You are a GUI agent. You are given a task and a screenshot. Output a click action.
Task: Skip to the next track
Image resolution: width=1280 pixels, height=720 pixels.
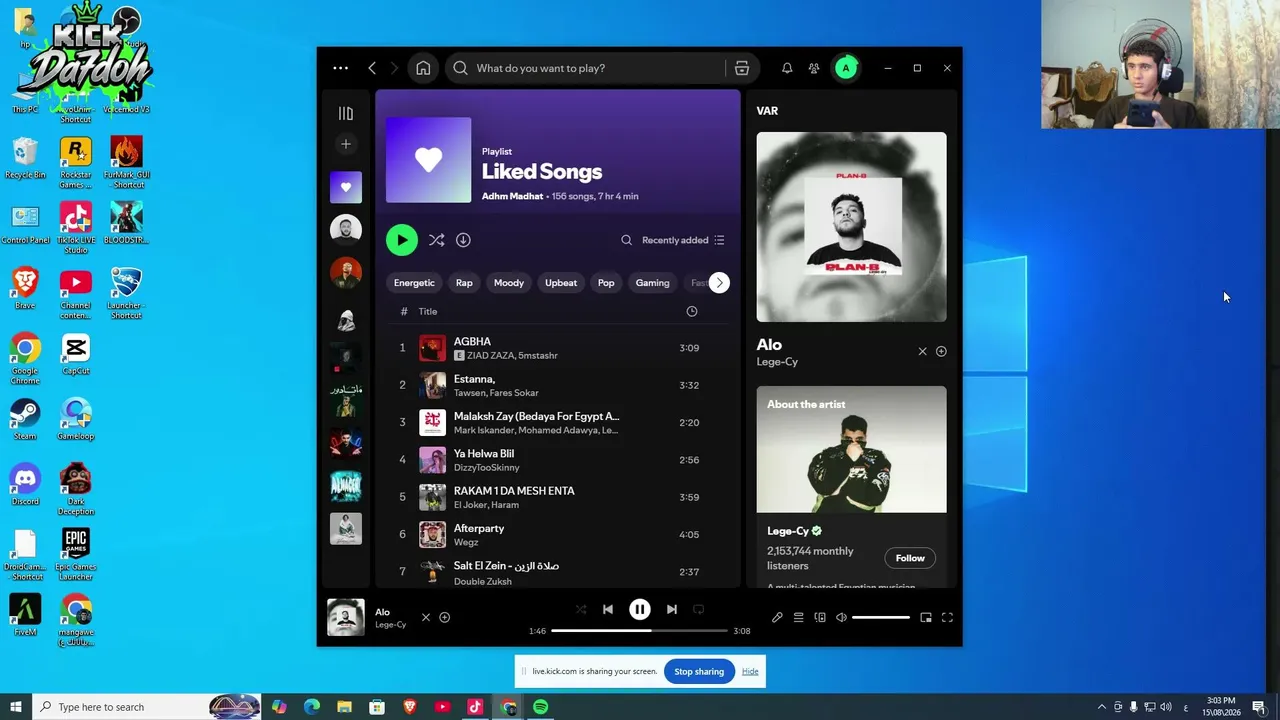click(672, 609)
